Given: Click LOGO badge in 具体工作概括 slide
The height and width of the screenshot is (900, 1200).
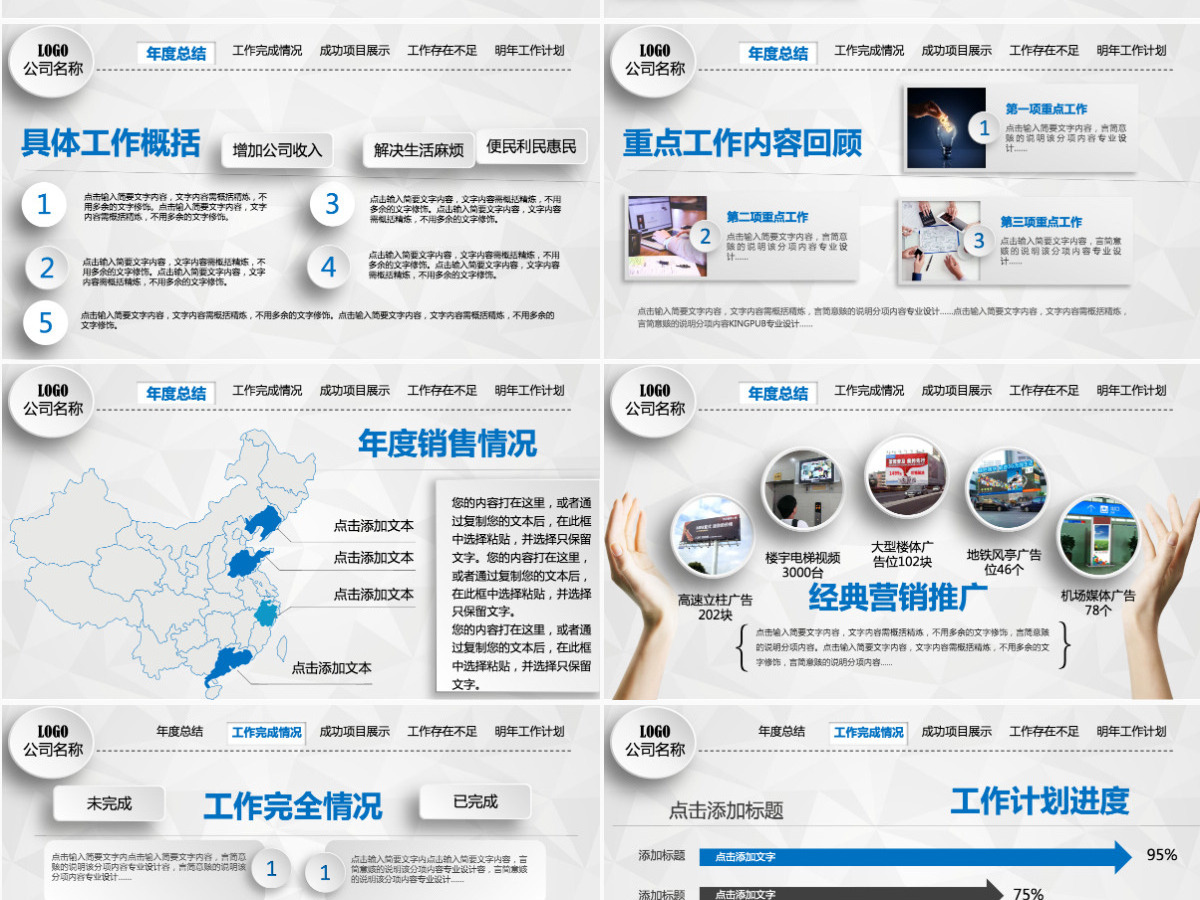Looking at the screenshot, I should [x=53, y=60].
